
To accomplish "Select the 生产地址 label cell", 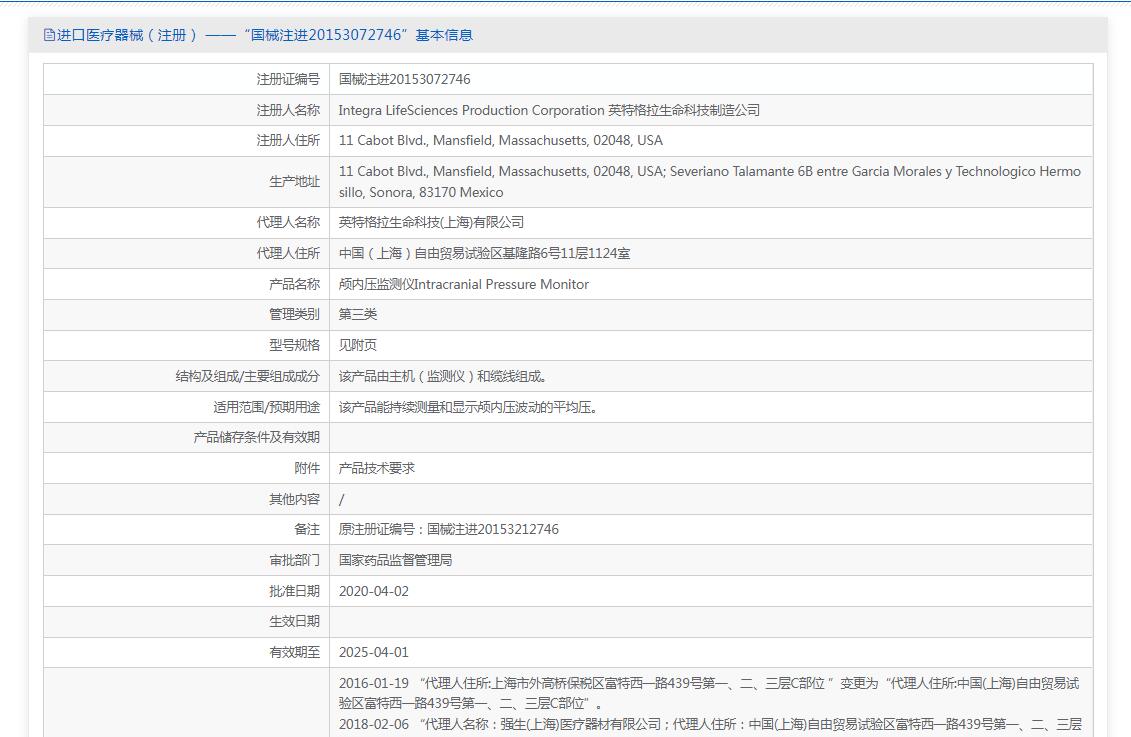I will [x=294, y=181].
